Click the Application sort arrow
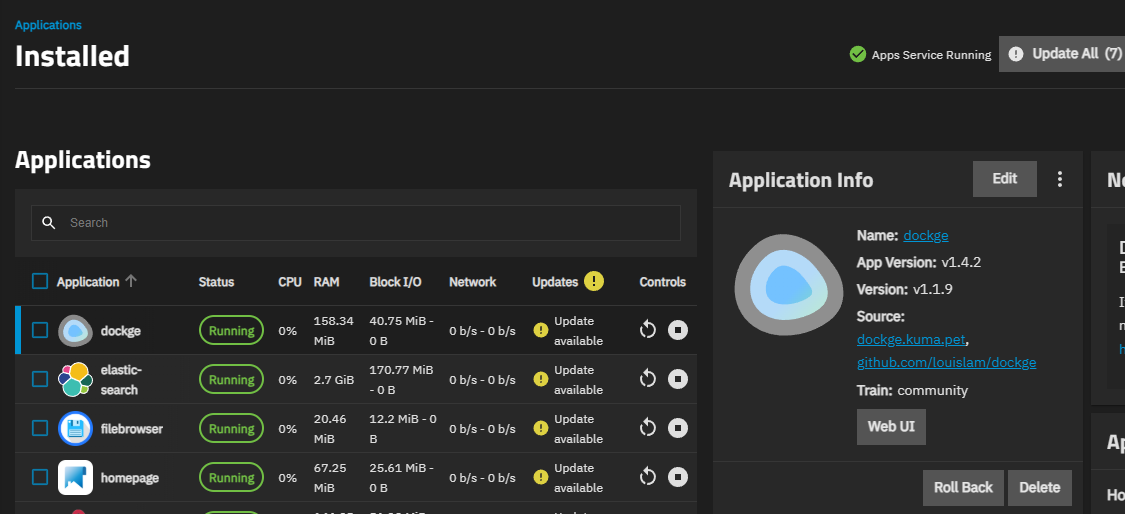Image resolution: width=1125 pixels, height=514 pixels. [x=131, y=281]
